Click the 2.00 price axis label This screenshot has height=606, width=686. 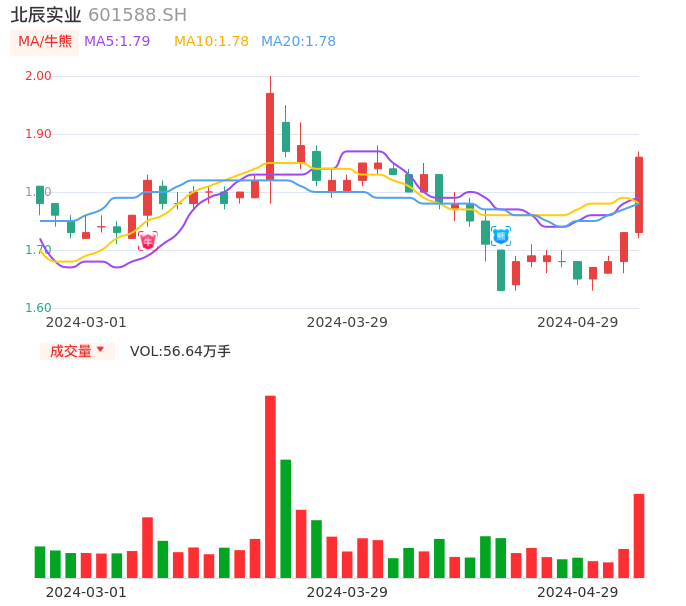[x=38, y=76]
